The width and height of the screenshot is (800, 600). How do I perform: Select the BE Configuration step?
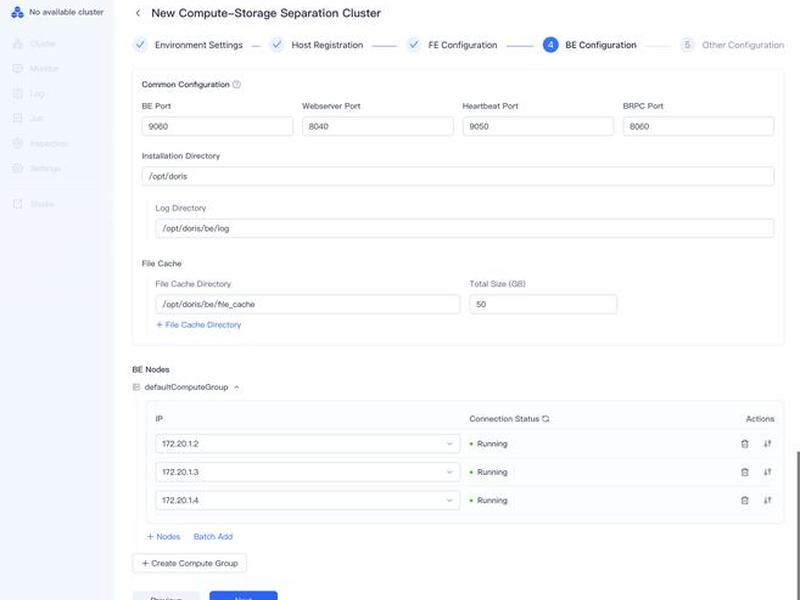click(x=590, y=45)
